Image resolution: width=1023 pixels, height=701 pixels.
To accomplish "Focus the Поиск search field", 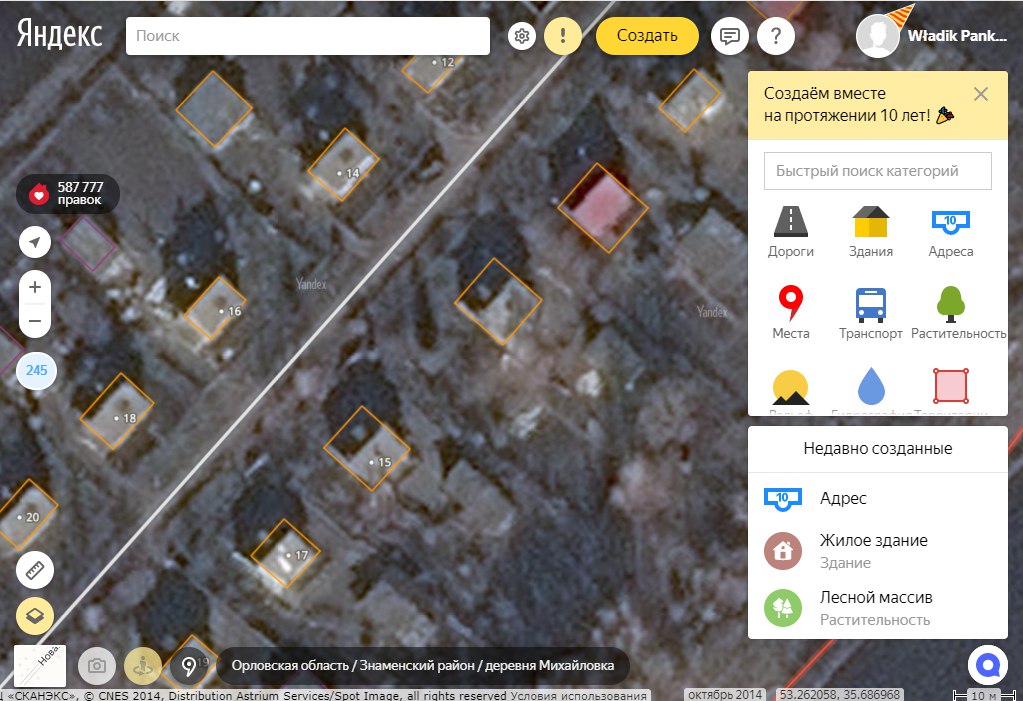I will click(307, 36).
